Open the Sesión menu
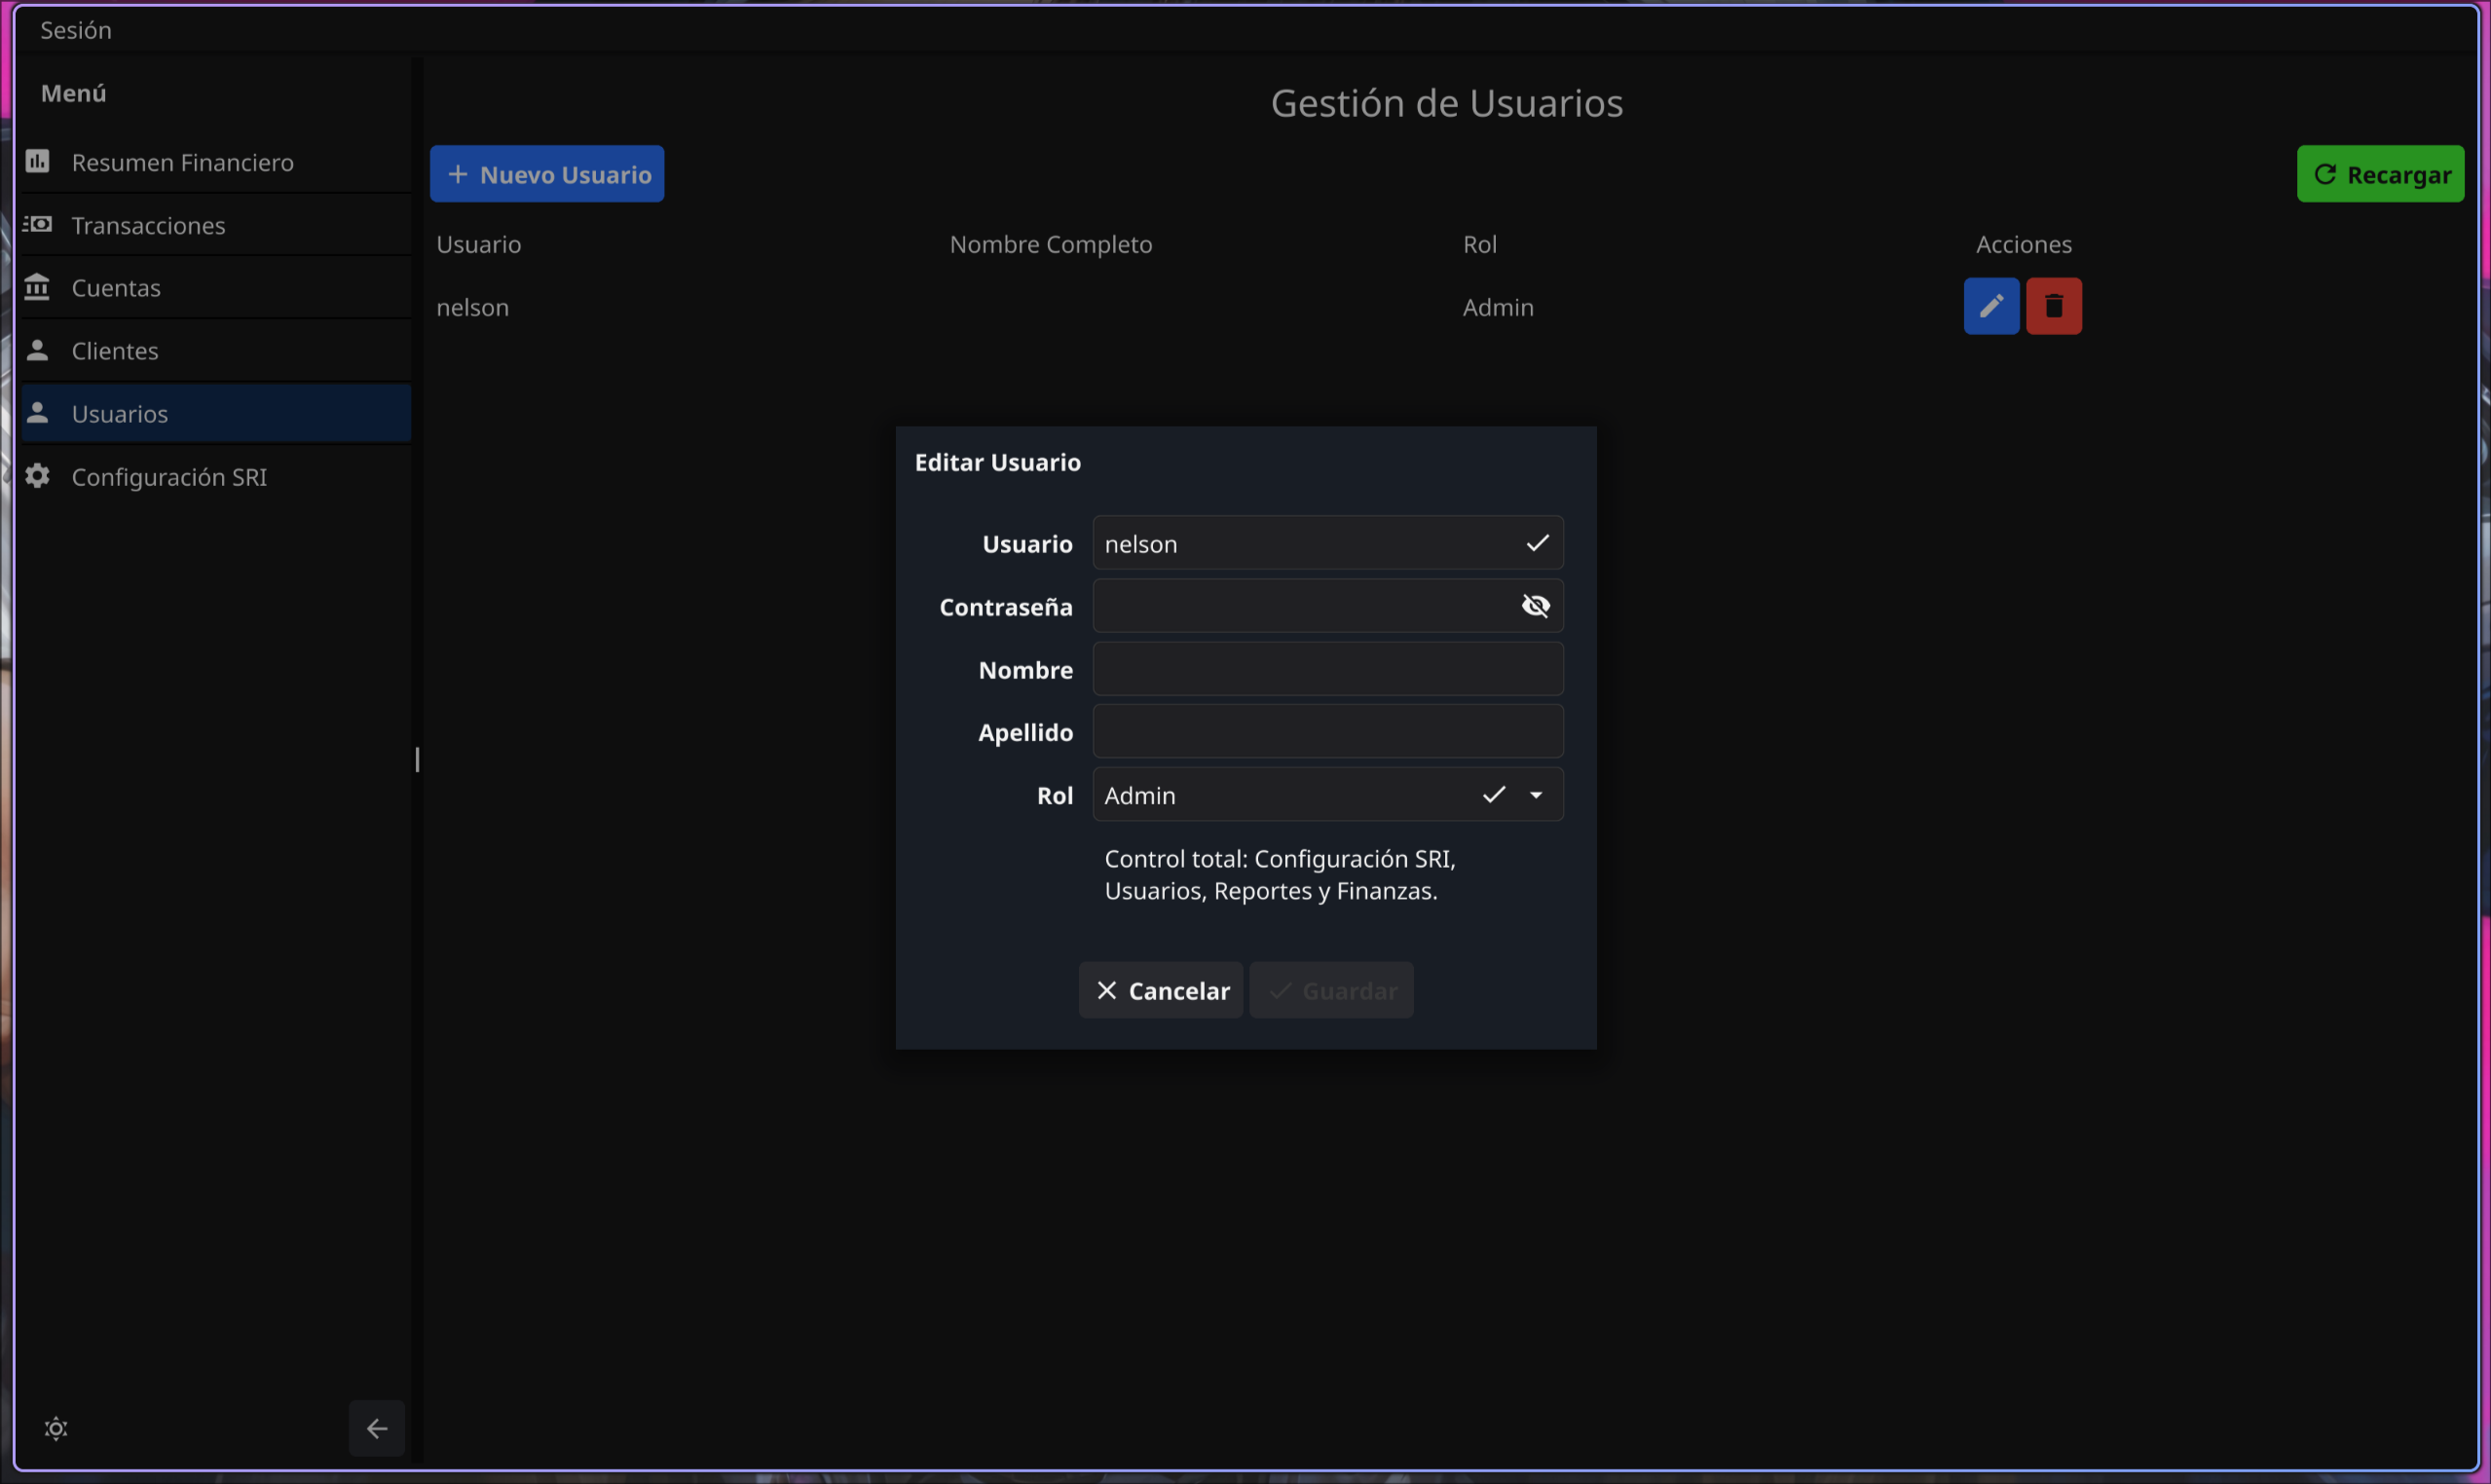 pos(76,30)
